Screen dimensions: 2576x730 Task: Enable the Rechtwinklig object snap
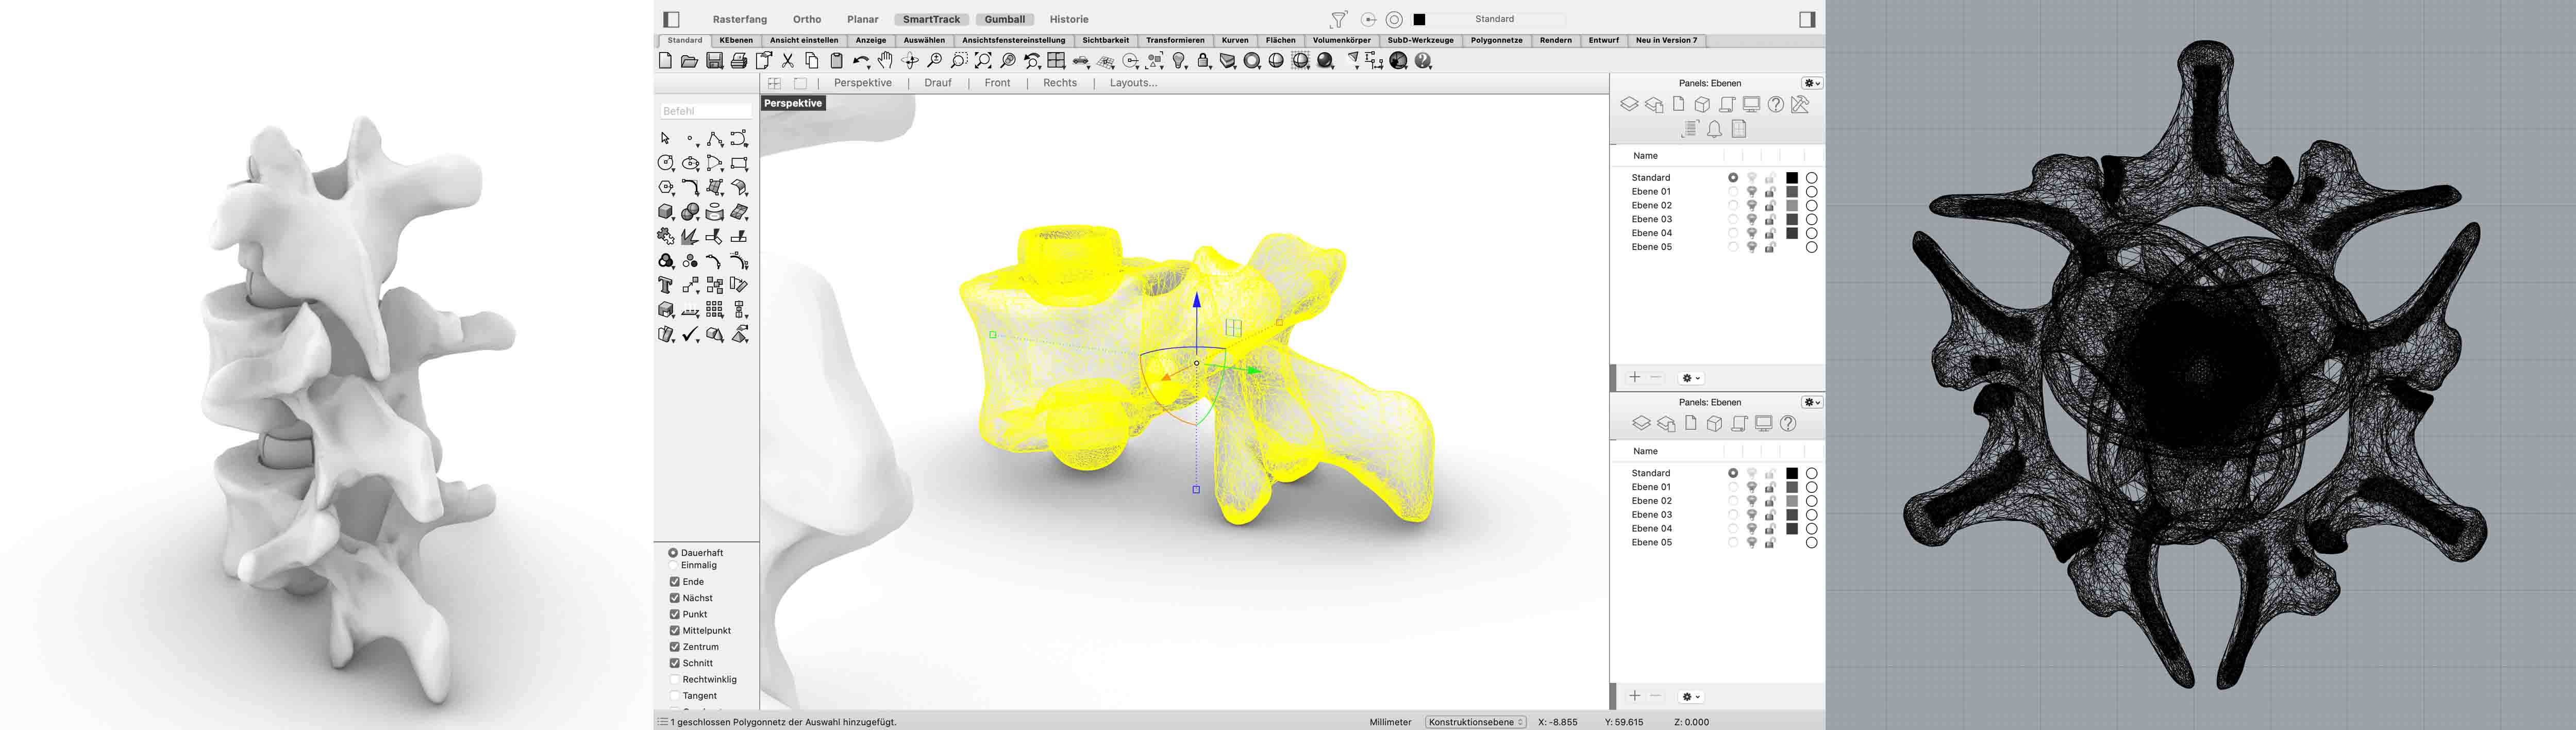click(675, 679)
